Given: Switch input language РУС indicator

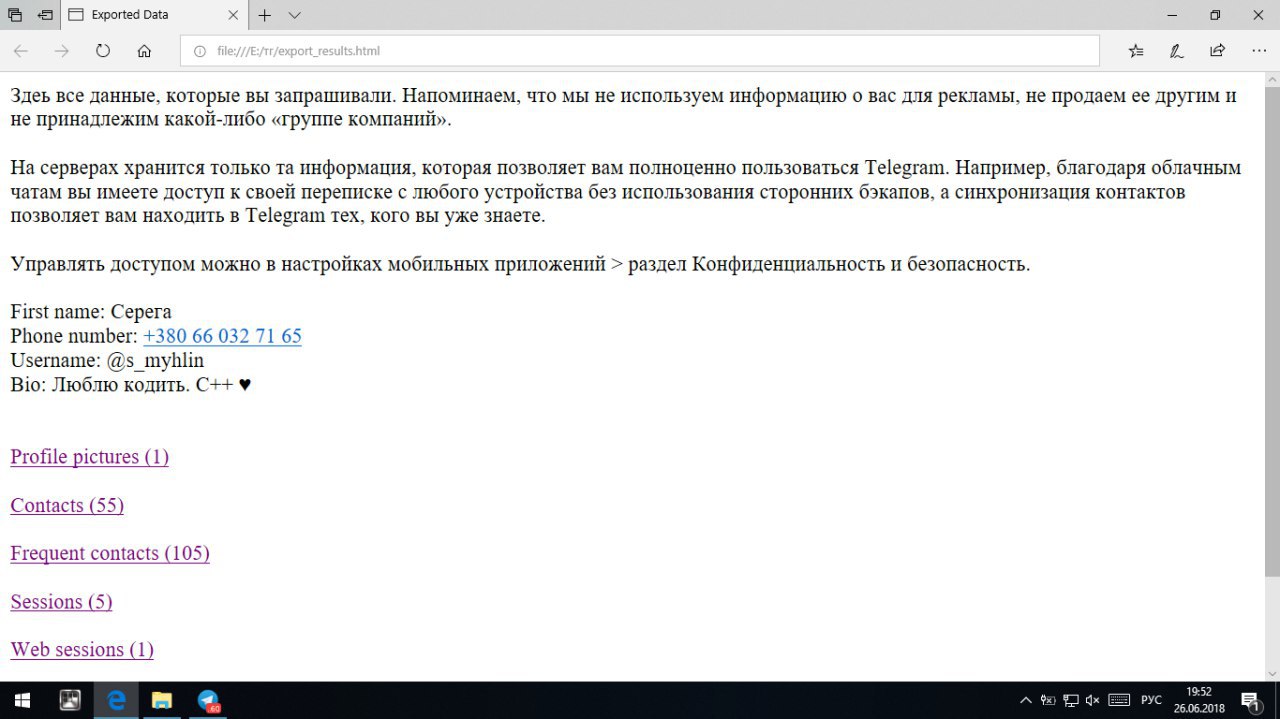Looking at the screenshot, I should coord(1152,700).
